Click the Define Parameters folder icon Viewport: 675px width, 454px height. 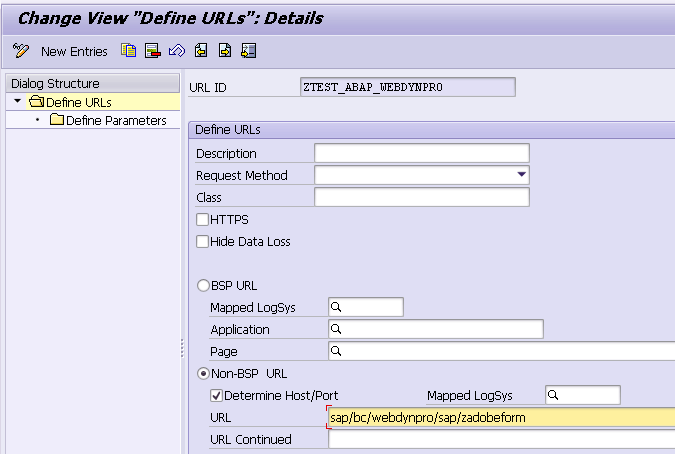[x=56, y=119]
